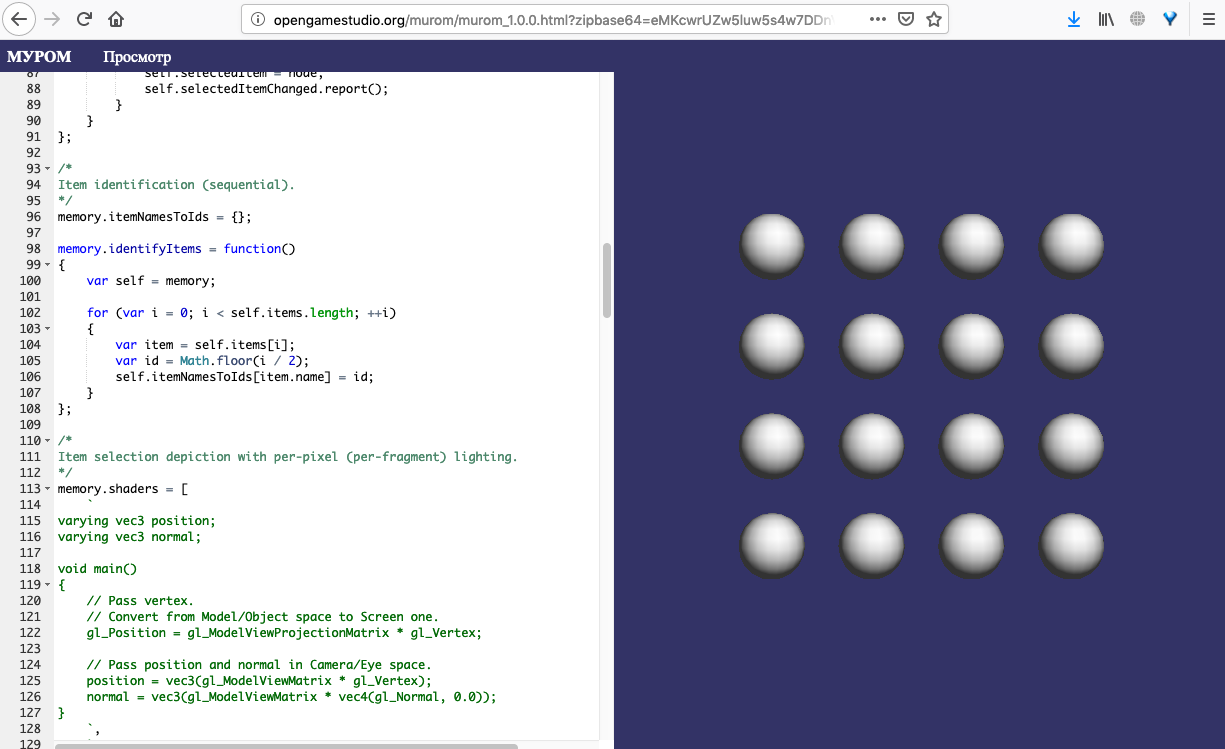
Task: Go back using the browser back arrow
Action: pyautogui.click(x=21, y=19)
